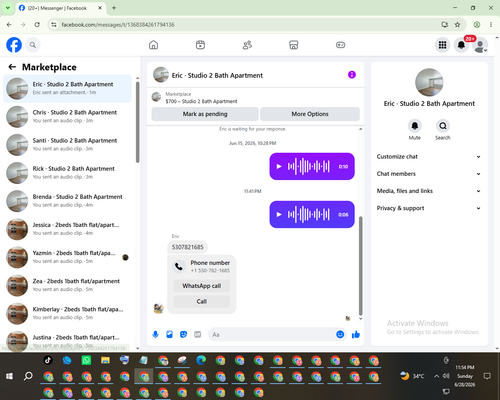Open WhatsApp from the taskbar

[86, 360]
